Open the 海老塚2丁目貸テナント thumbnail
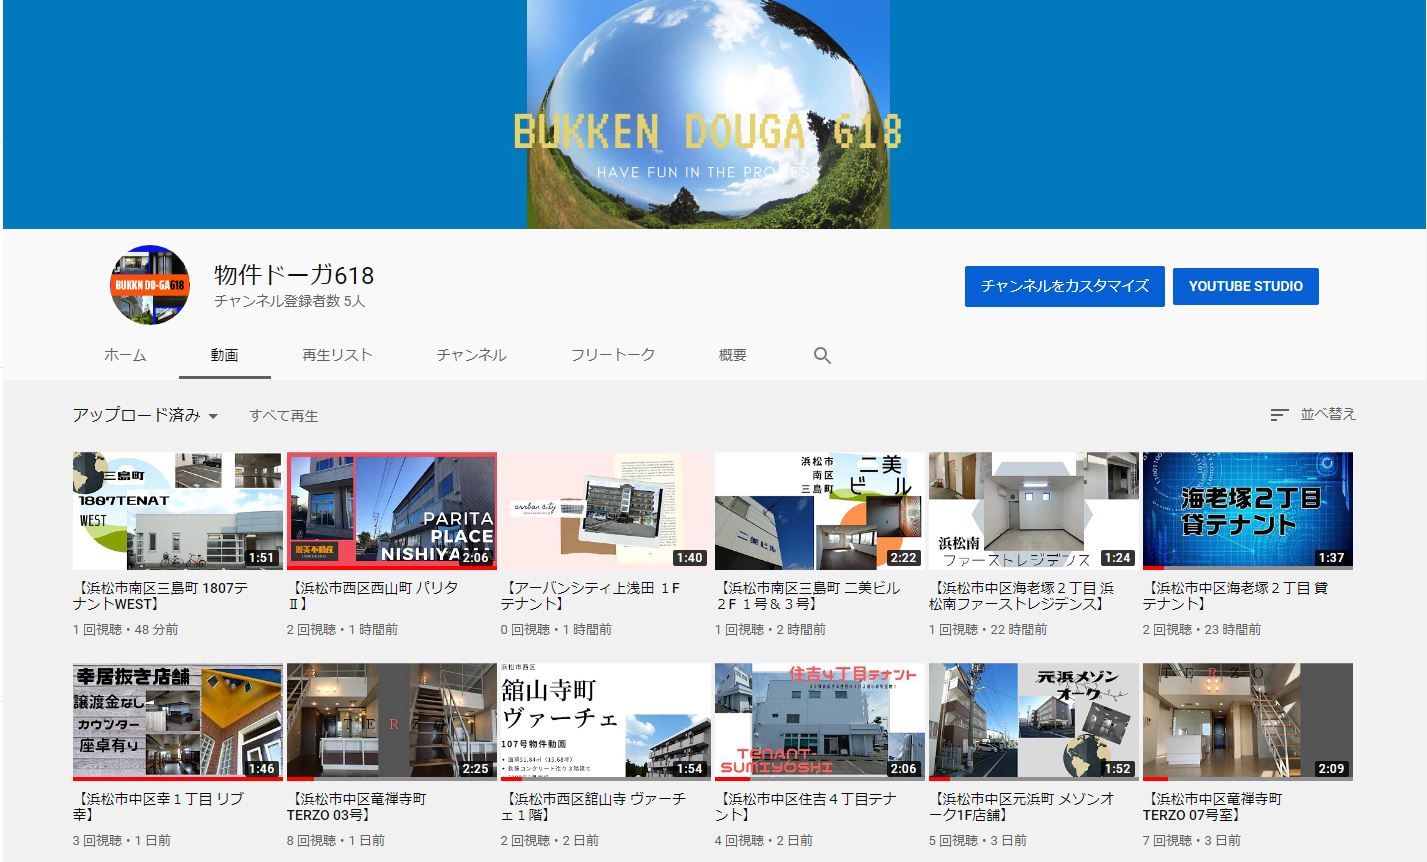Screen dimensions: 1427x862 pos(1247,511)
